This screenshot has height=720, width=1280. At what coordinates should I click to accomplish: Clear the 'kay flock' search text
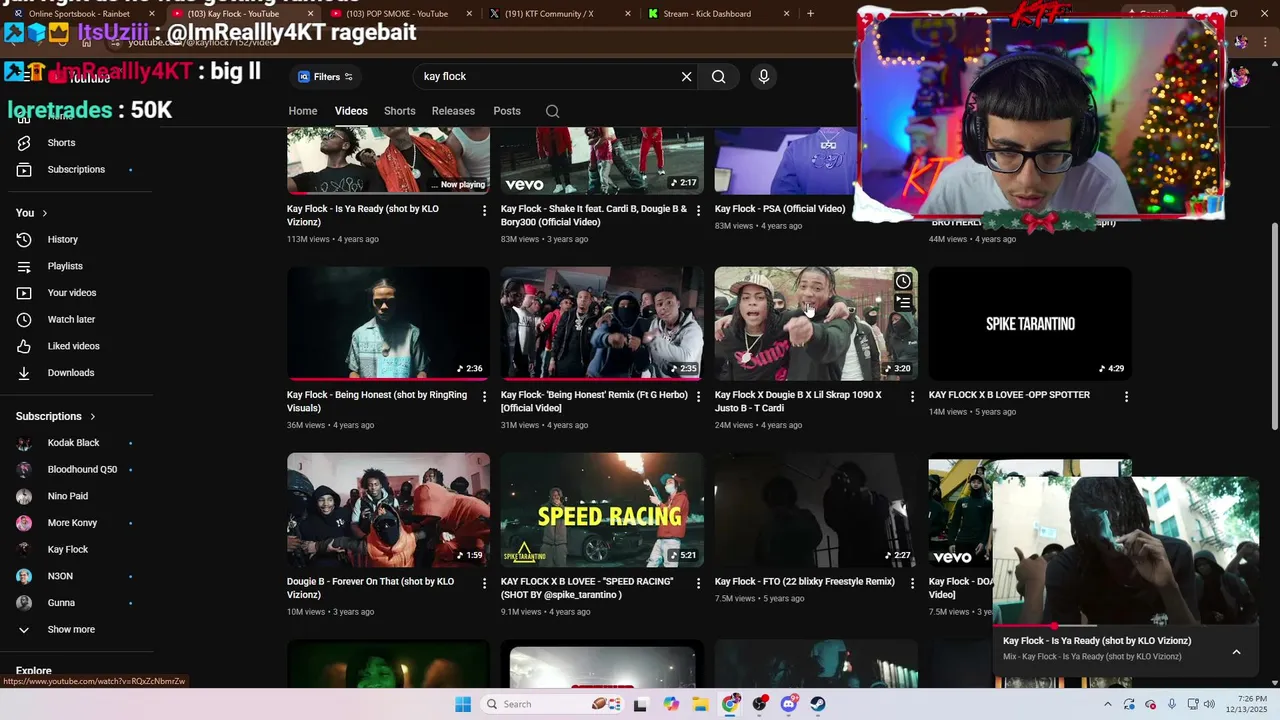pyautogui.click(x=686, y=77)
